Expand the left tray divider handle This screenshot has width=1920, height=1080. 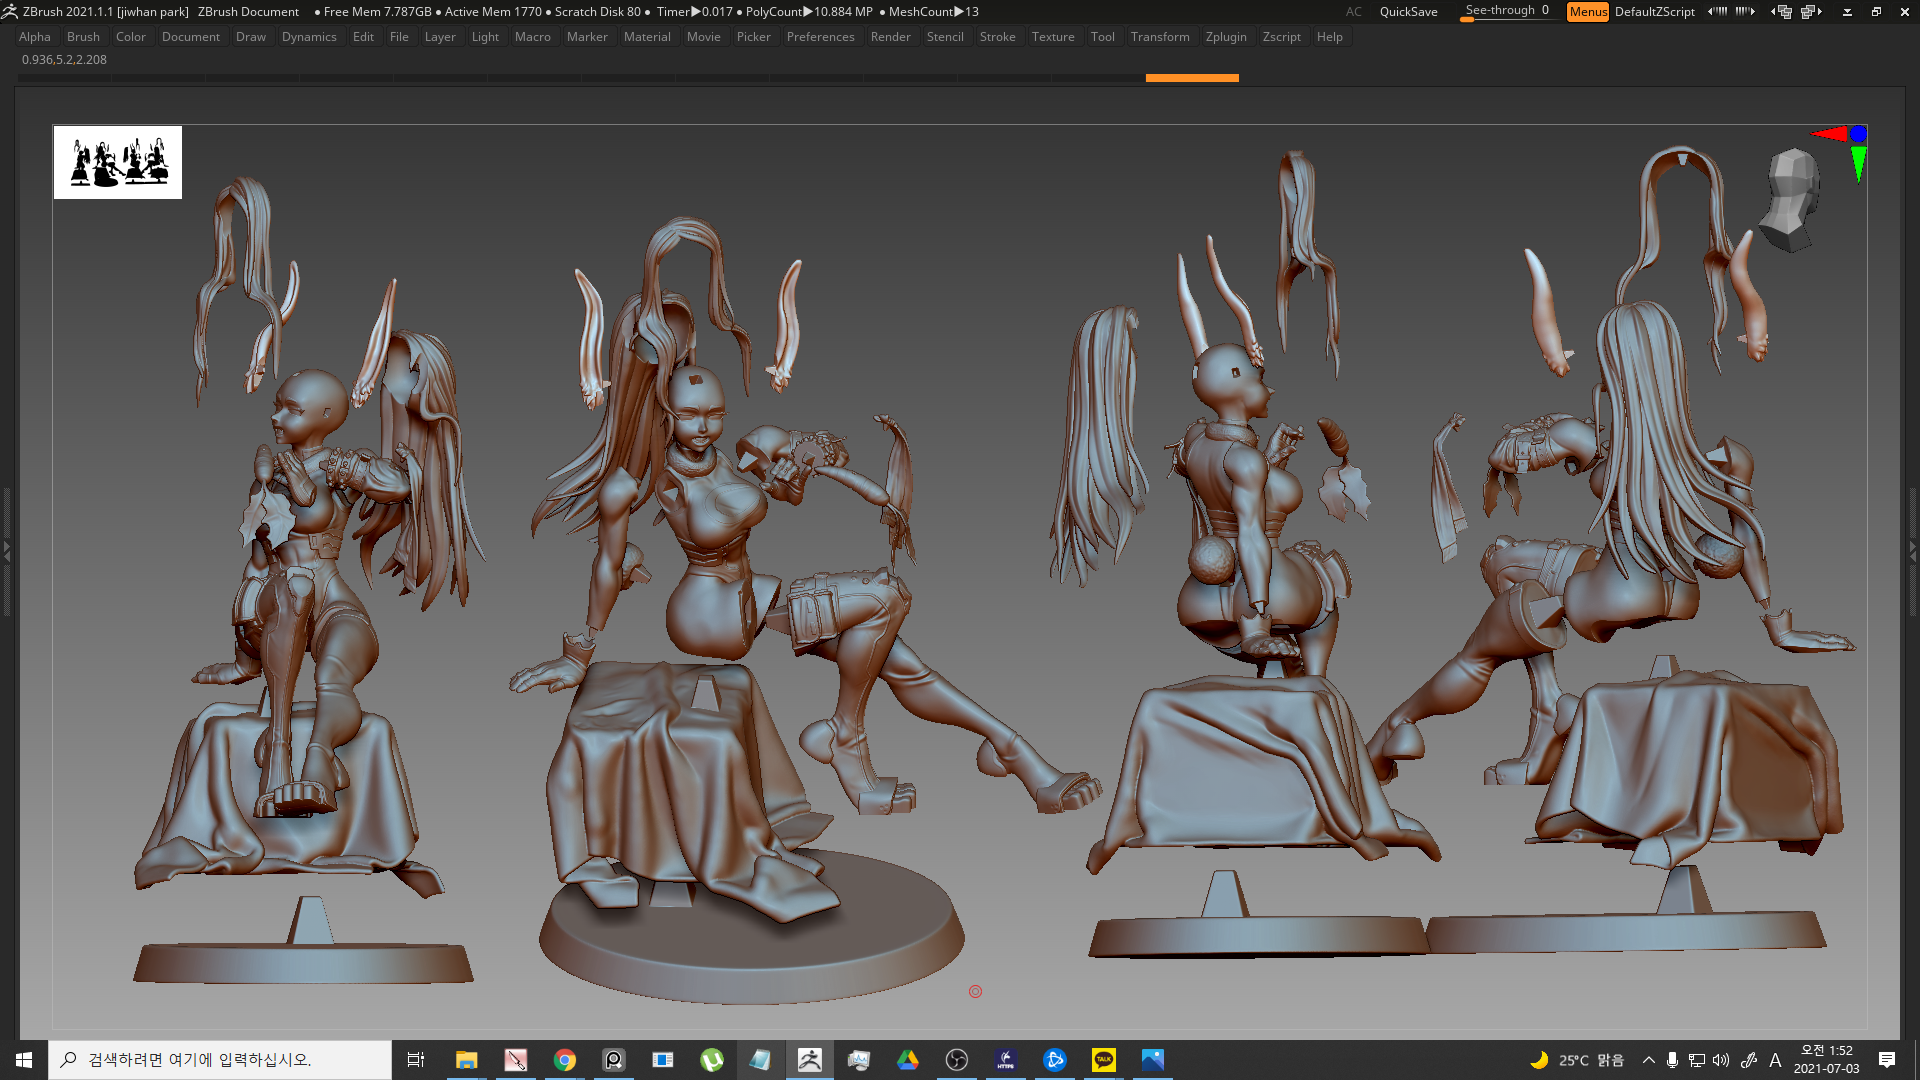[6, 550]
